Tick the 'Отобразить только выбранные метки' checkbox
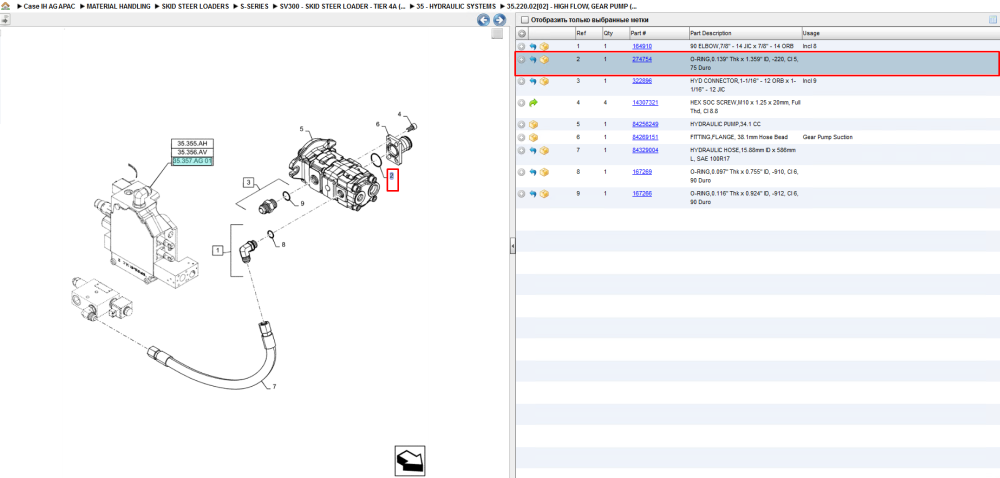Image resolution: width=1000 pixels, height=478 pixels. tap(524, 20)
